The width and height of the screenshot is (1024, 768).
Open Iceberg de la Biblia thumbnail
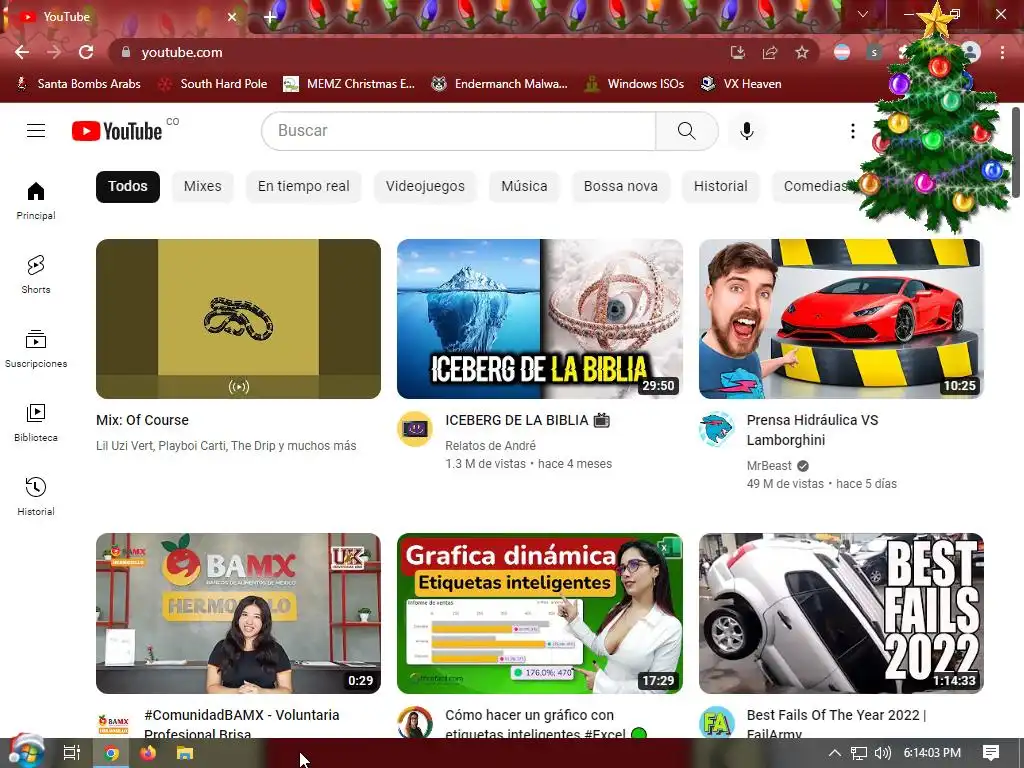(x=540, y=319)
